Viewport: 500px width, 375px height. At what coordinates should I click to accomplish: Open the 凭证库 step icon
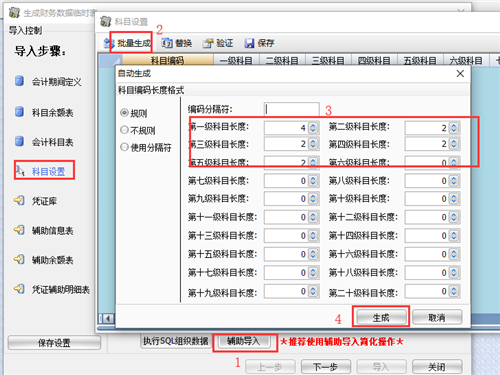click(x=19, y=200)
